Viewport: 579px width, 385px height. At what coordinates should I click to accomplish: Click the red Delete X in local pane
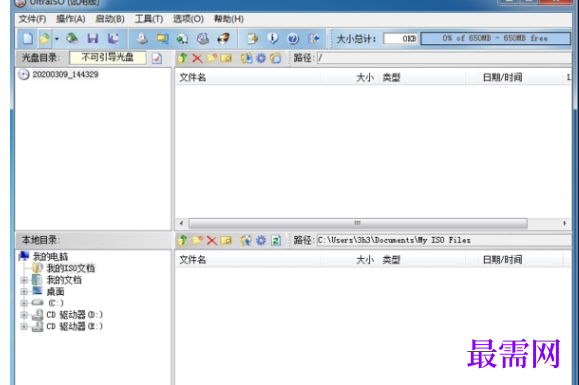(212, 241)
